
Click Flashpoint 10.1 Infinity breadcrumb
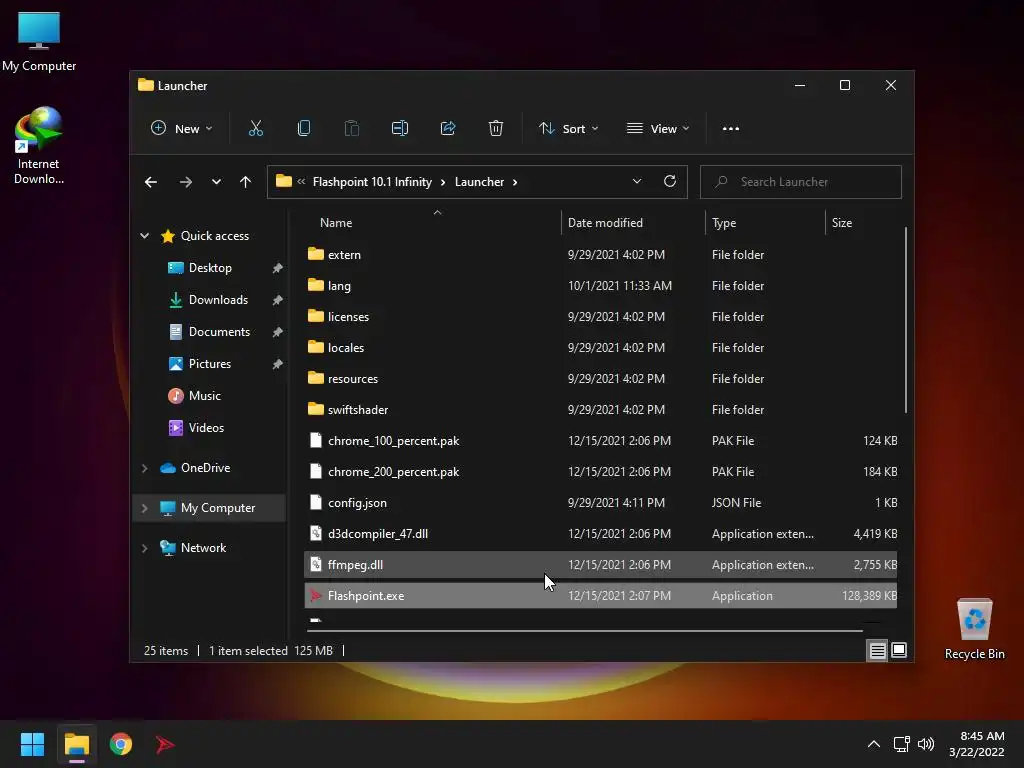372,182
